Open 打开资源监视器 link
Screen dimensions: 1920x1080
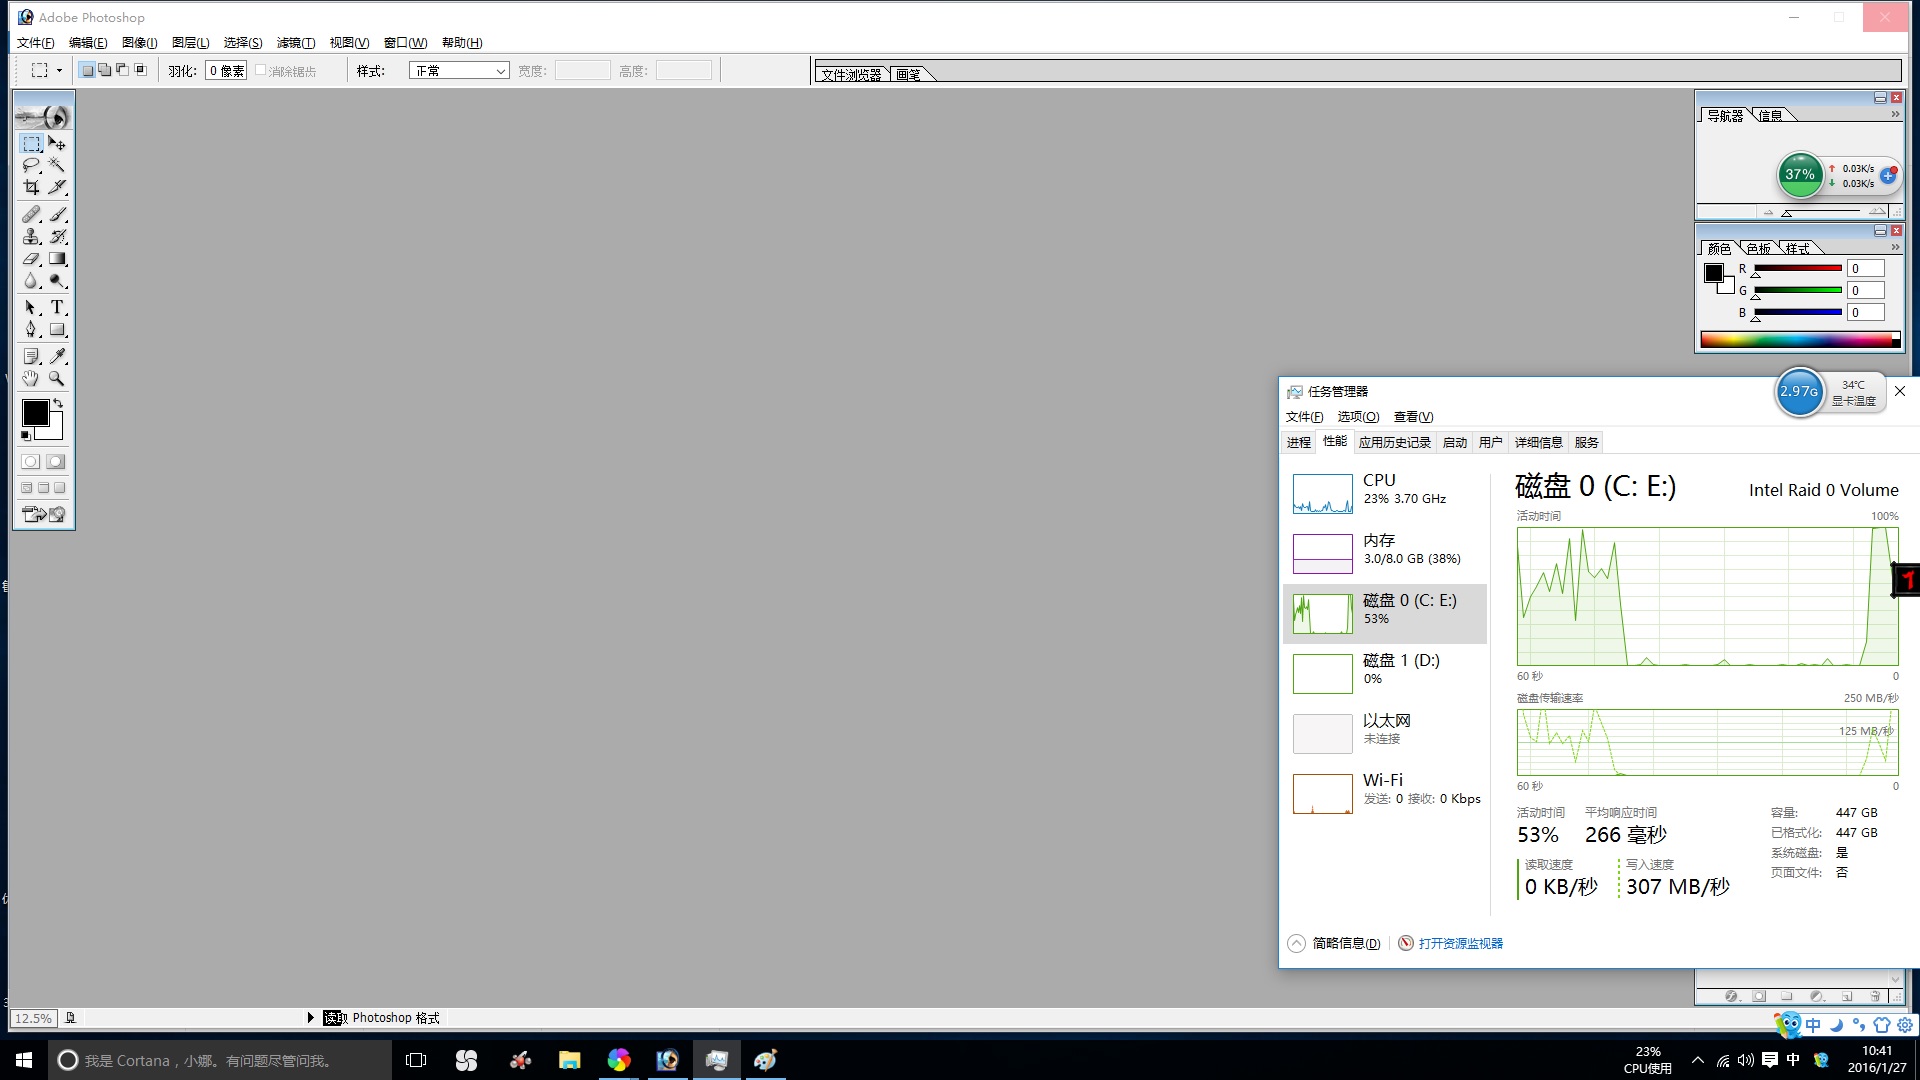pyautogui.click(x=1460, y=943)
